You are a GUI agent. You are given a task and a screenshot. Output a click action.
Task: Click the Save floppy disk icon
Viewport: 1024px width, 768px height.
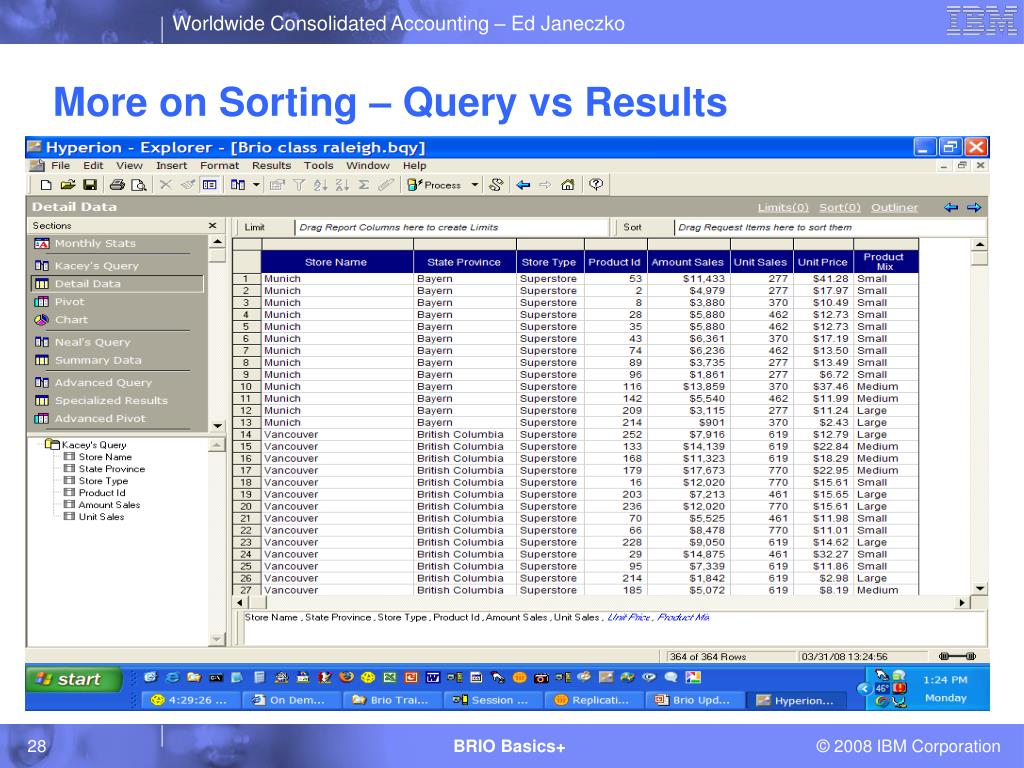pyautogui.click(x=90, y=185)
